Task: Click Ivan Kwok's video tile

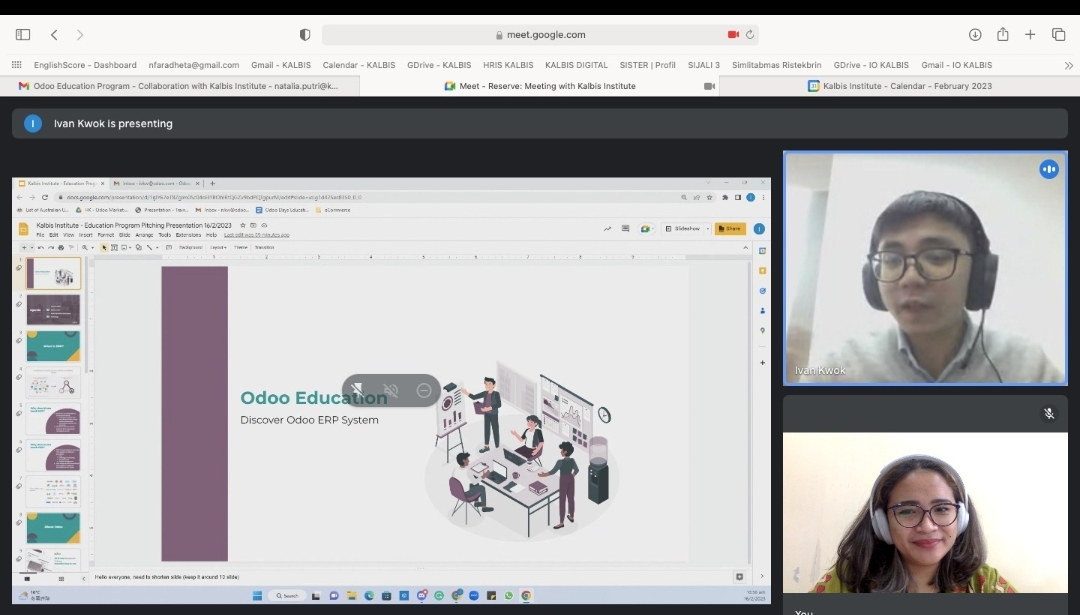Action: [x=925, y=268]
